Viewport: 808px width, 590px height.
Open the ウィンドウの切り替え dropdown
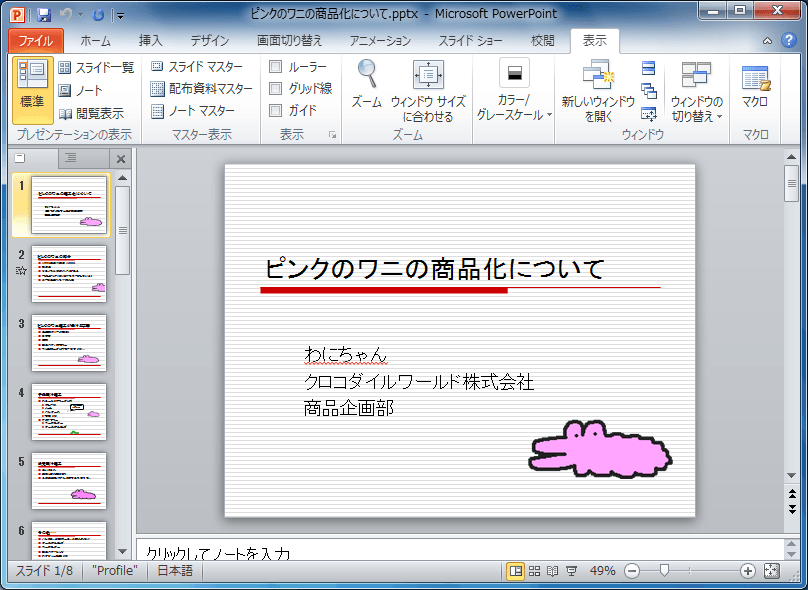[x=696, y=91]
